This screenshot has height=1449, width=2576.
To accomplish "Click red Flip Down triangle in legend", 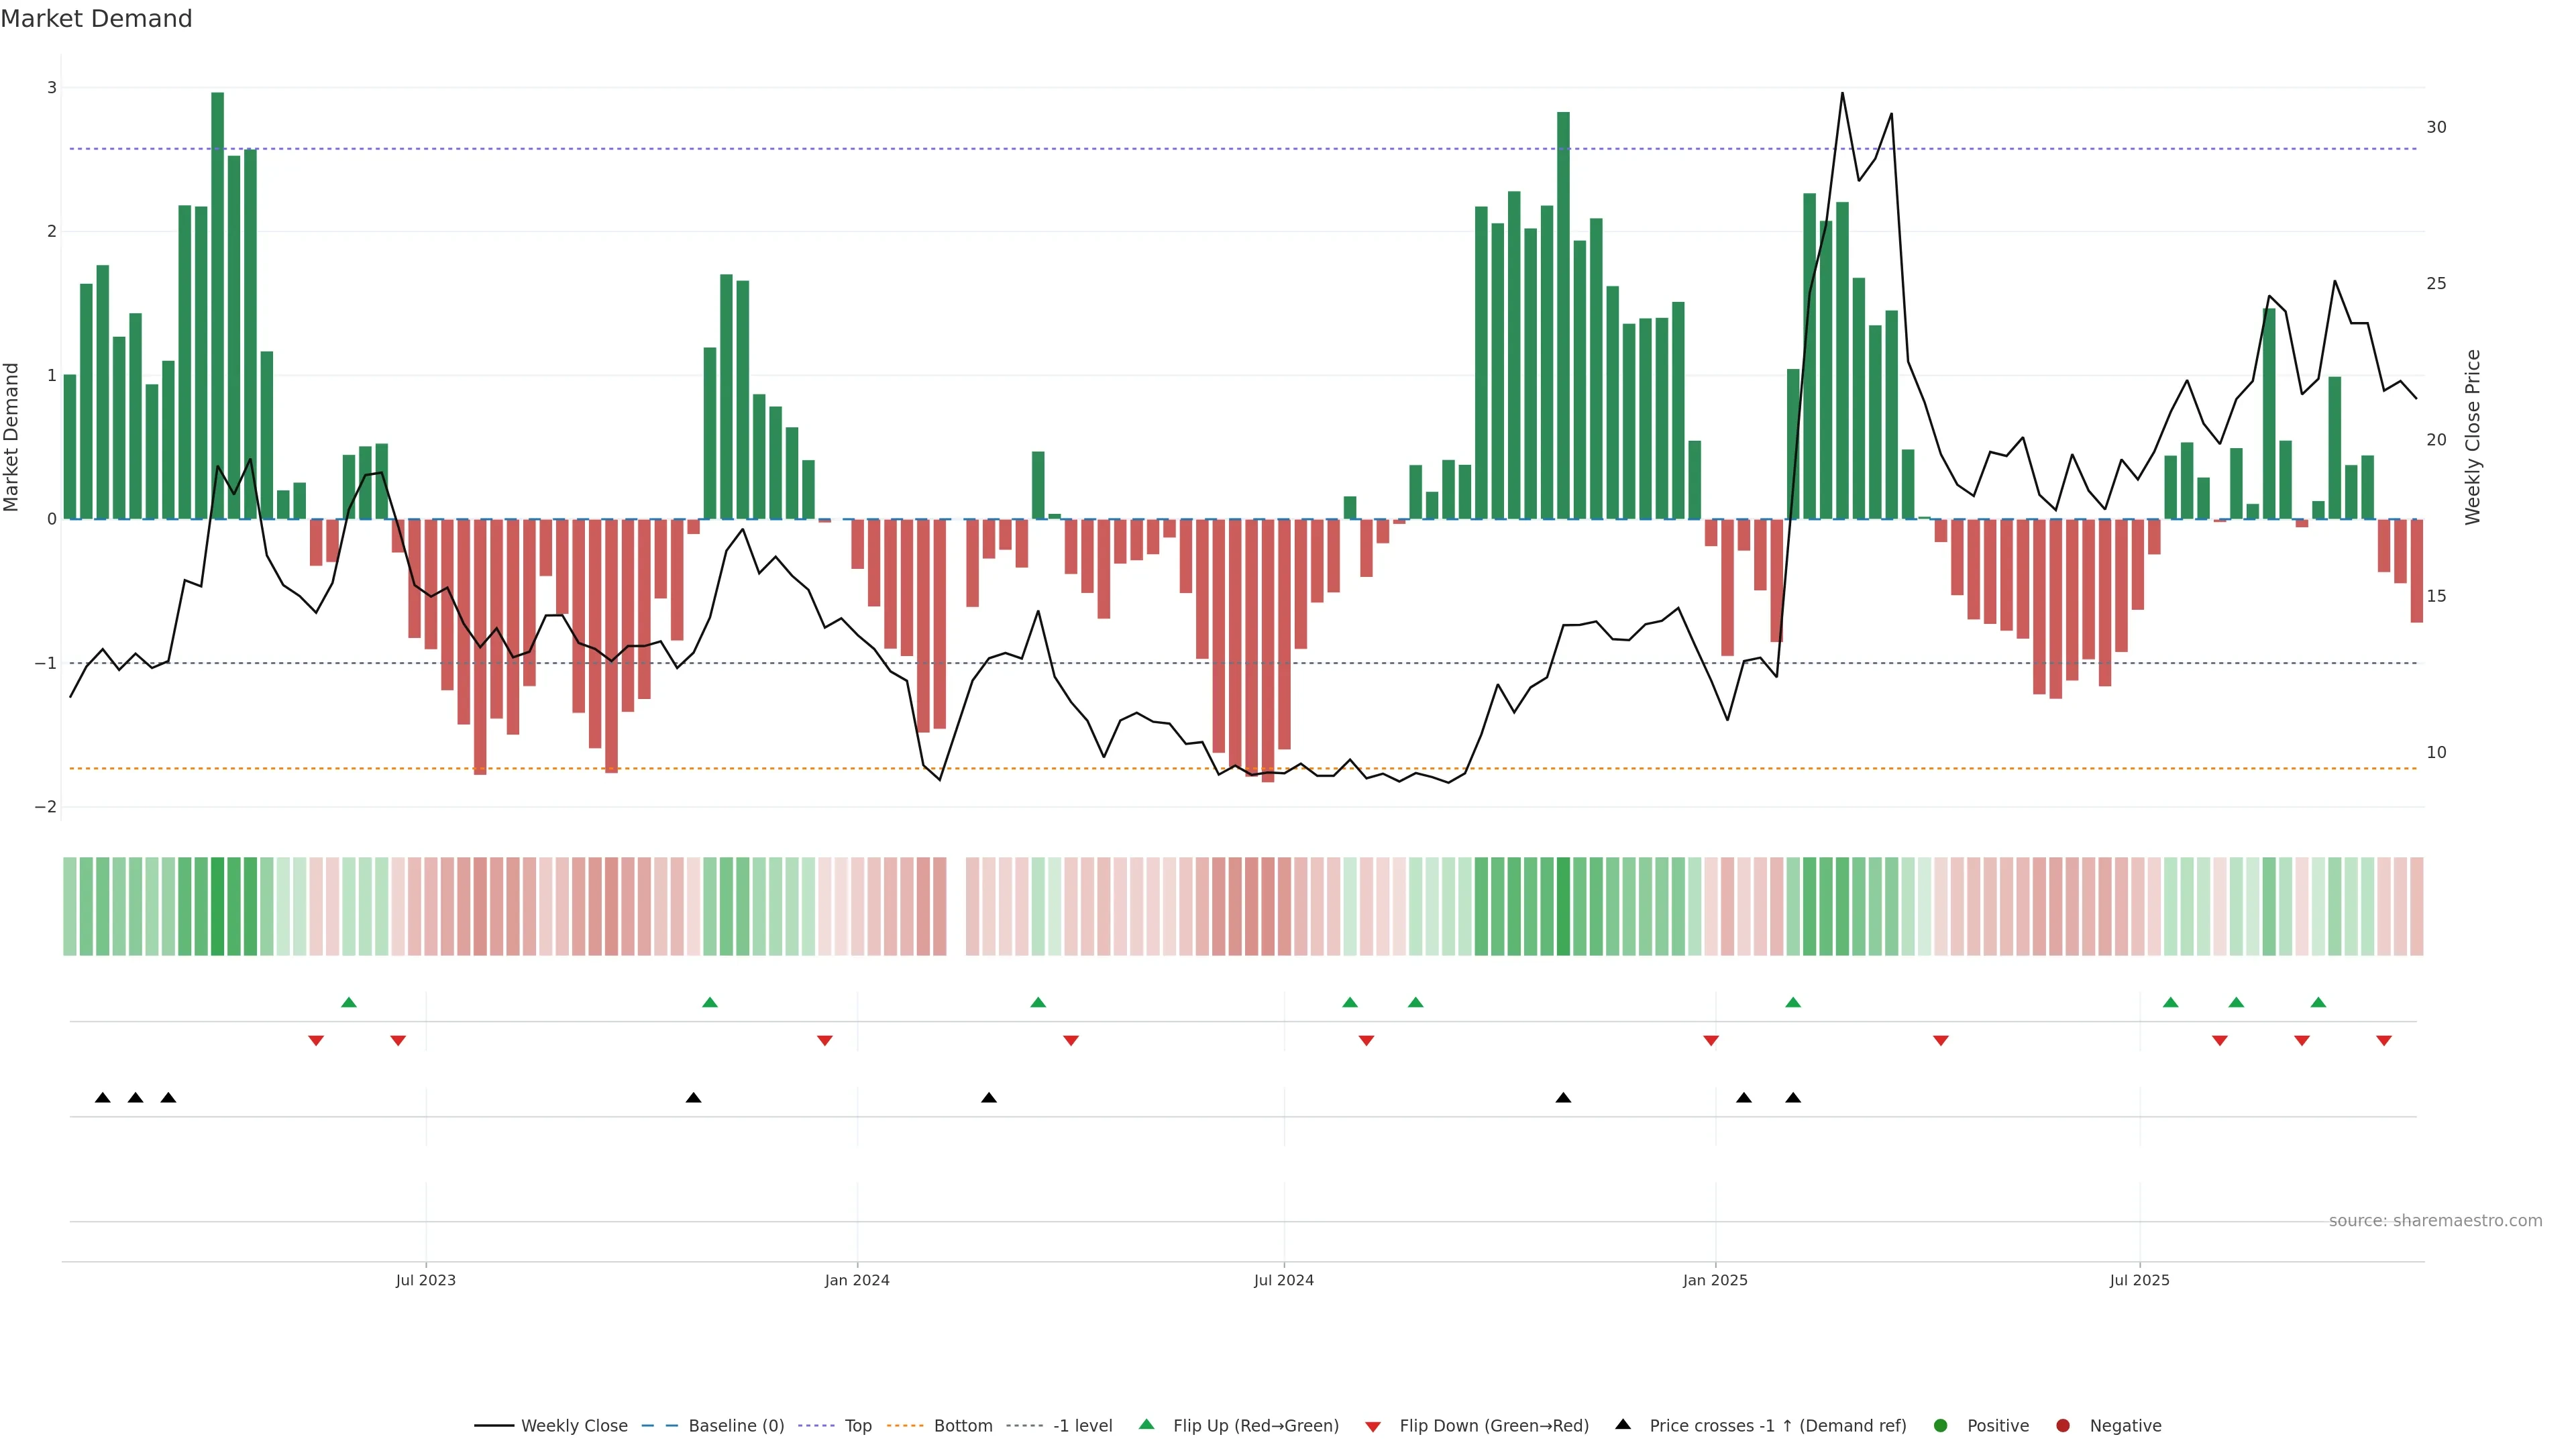I will 1373,1426.
